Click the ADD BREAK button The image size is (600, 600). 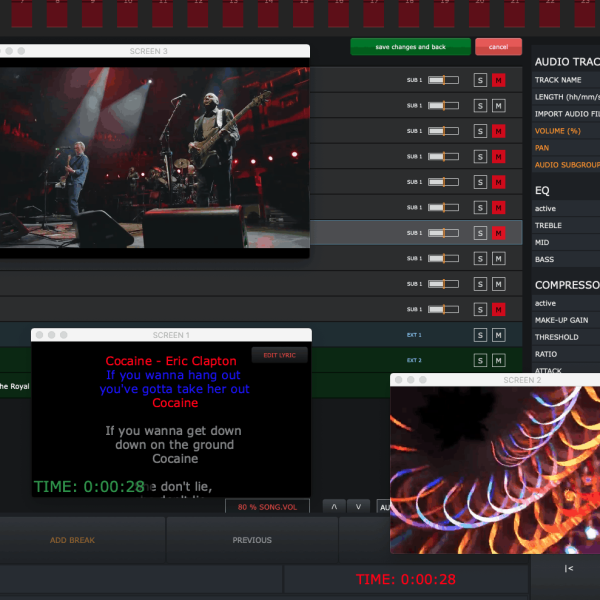[72, 540]
